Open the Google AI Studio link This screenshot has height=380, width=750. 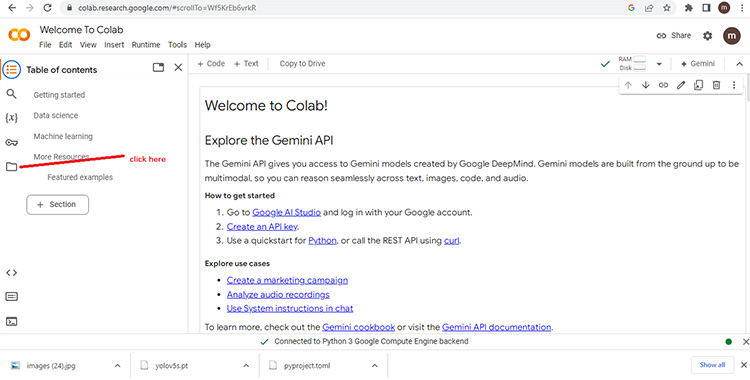[x=287, y=212]
